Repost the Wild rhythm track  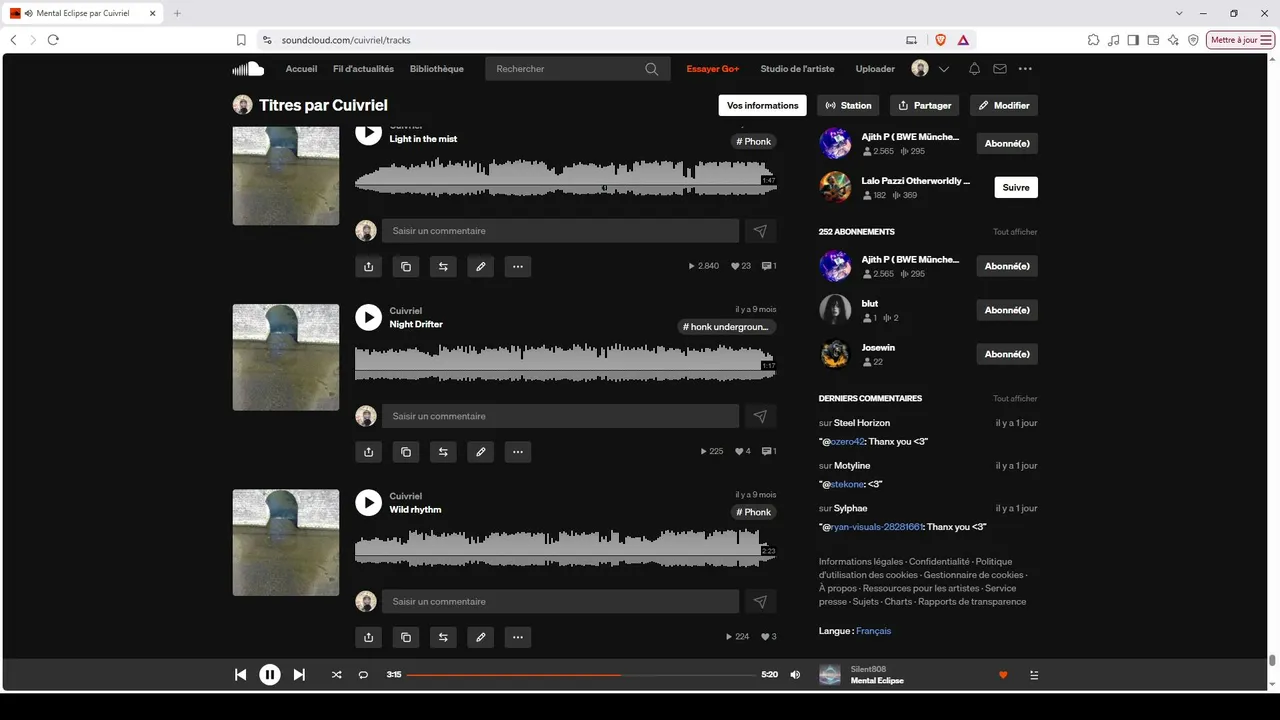pos(443,637)
